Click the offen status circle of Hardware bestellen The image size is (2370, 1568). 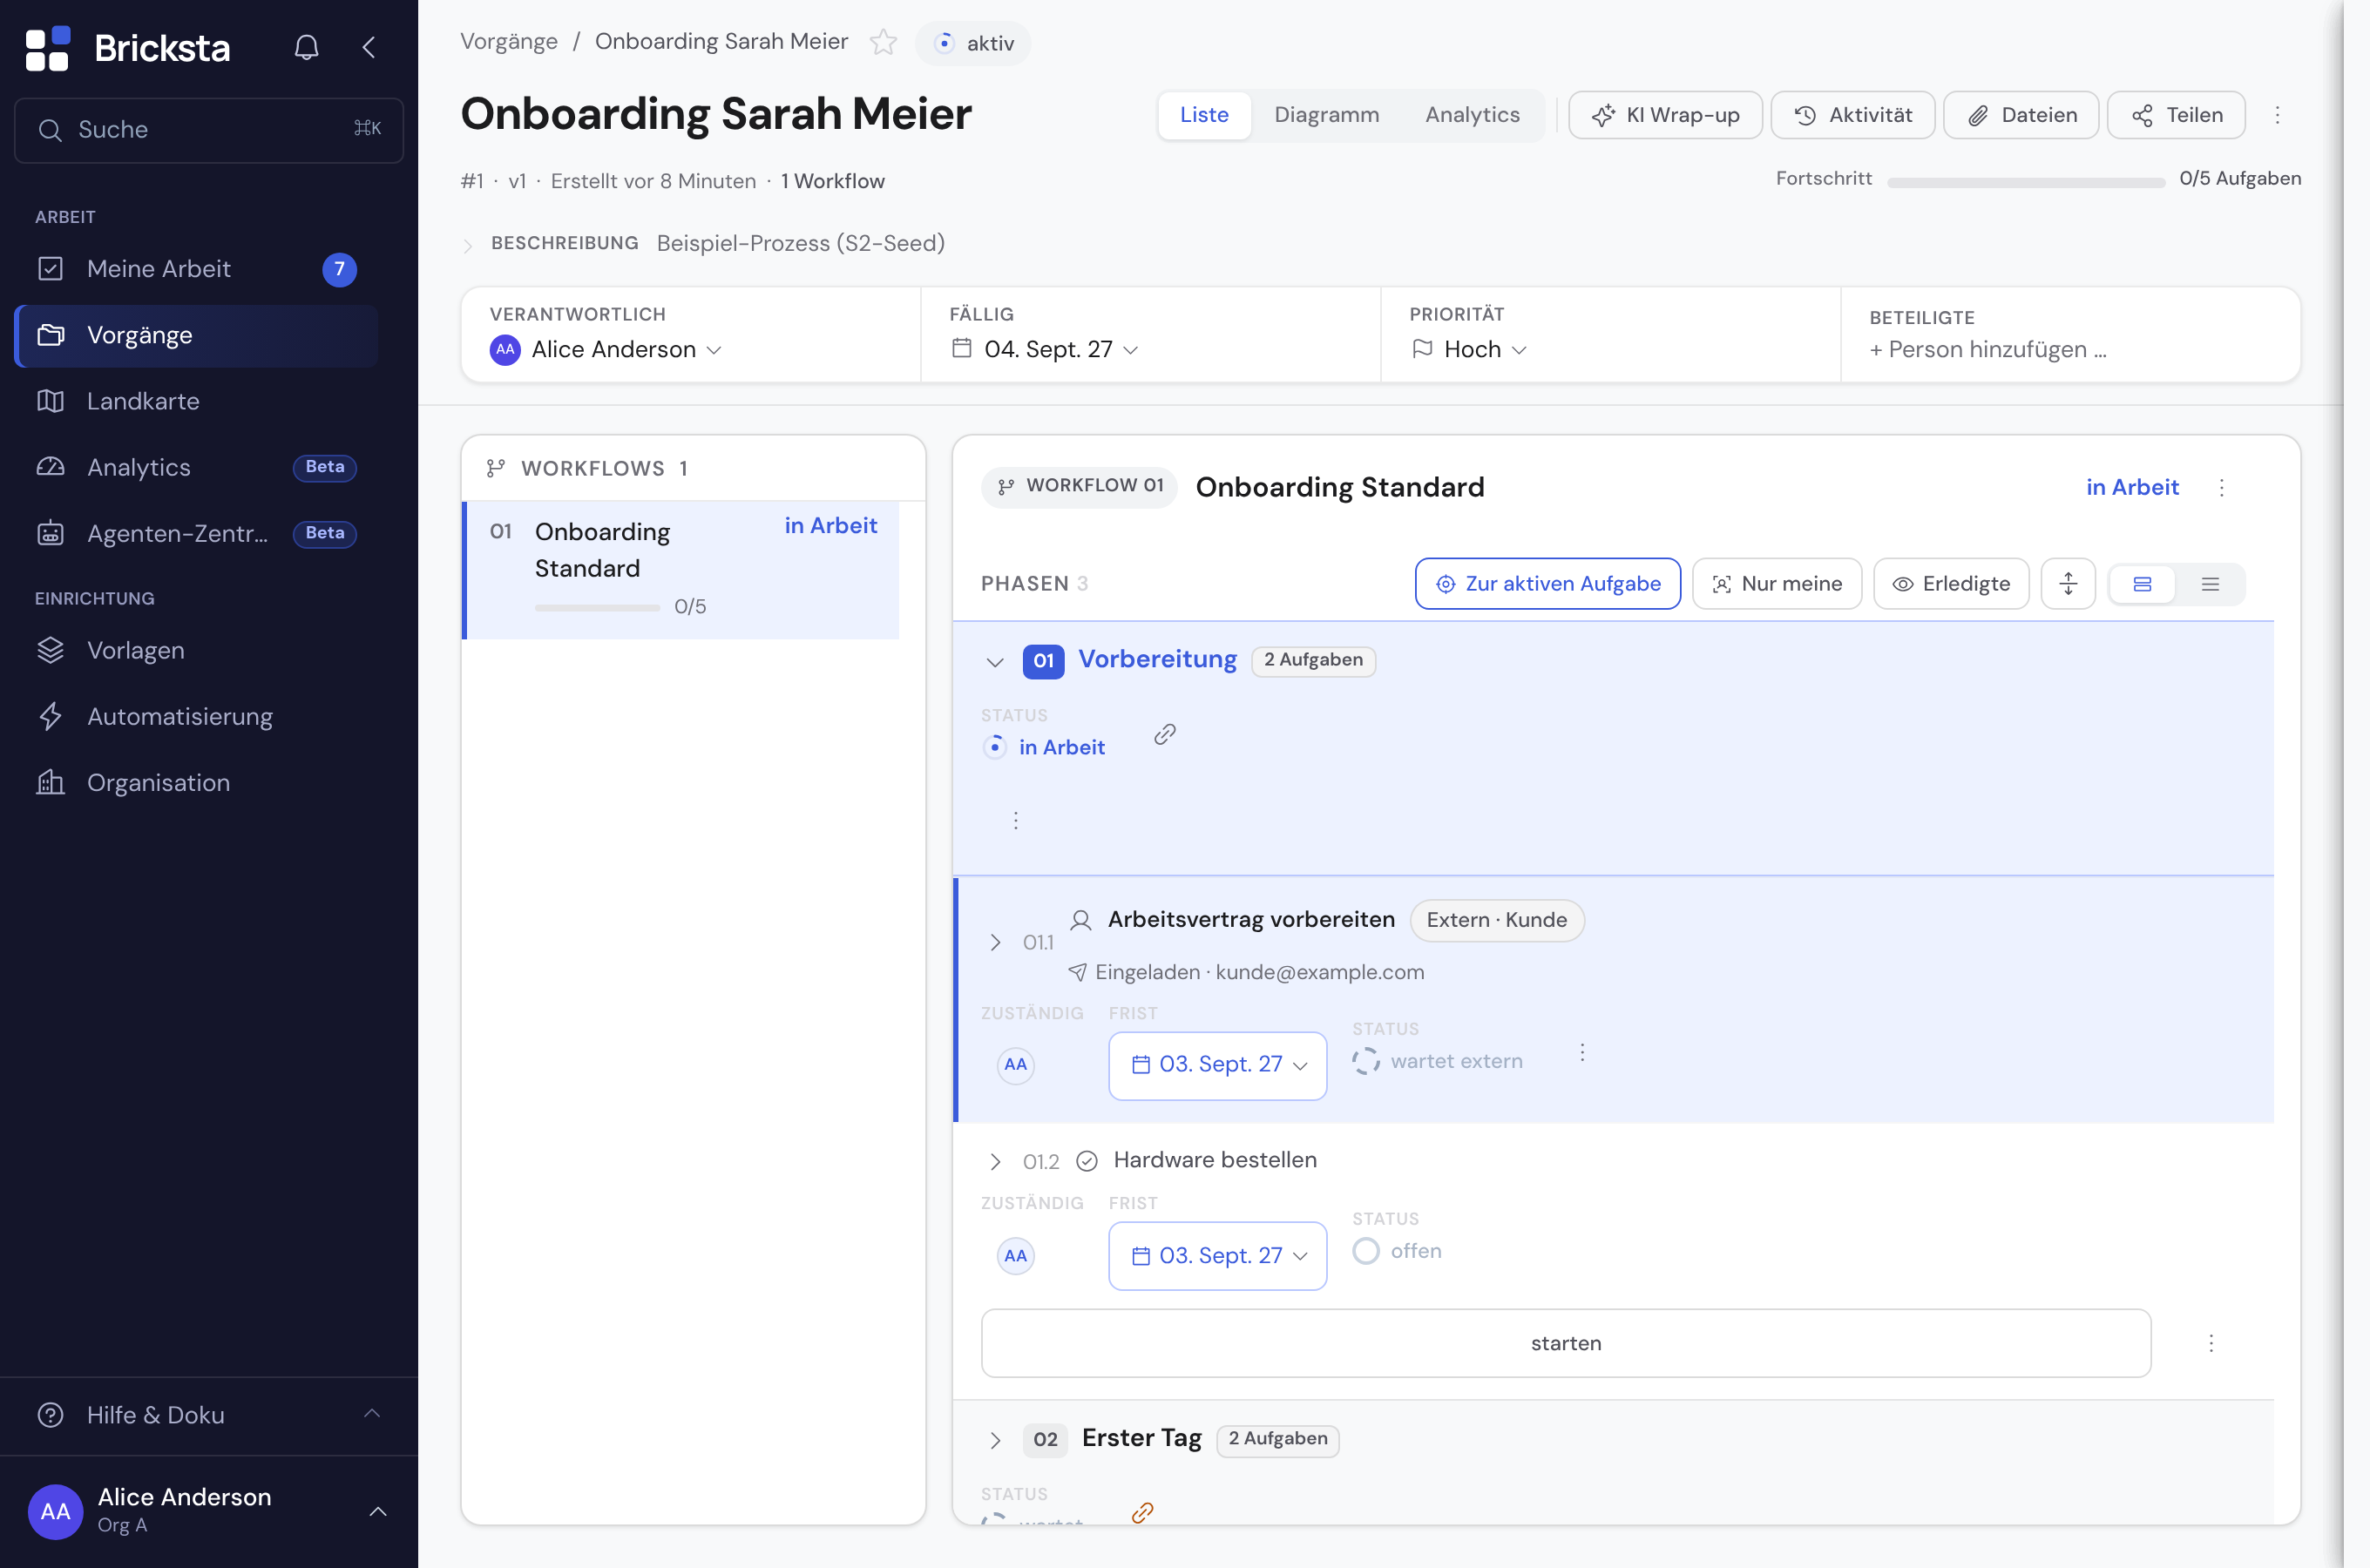(1366, 1252)
